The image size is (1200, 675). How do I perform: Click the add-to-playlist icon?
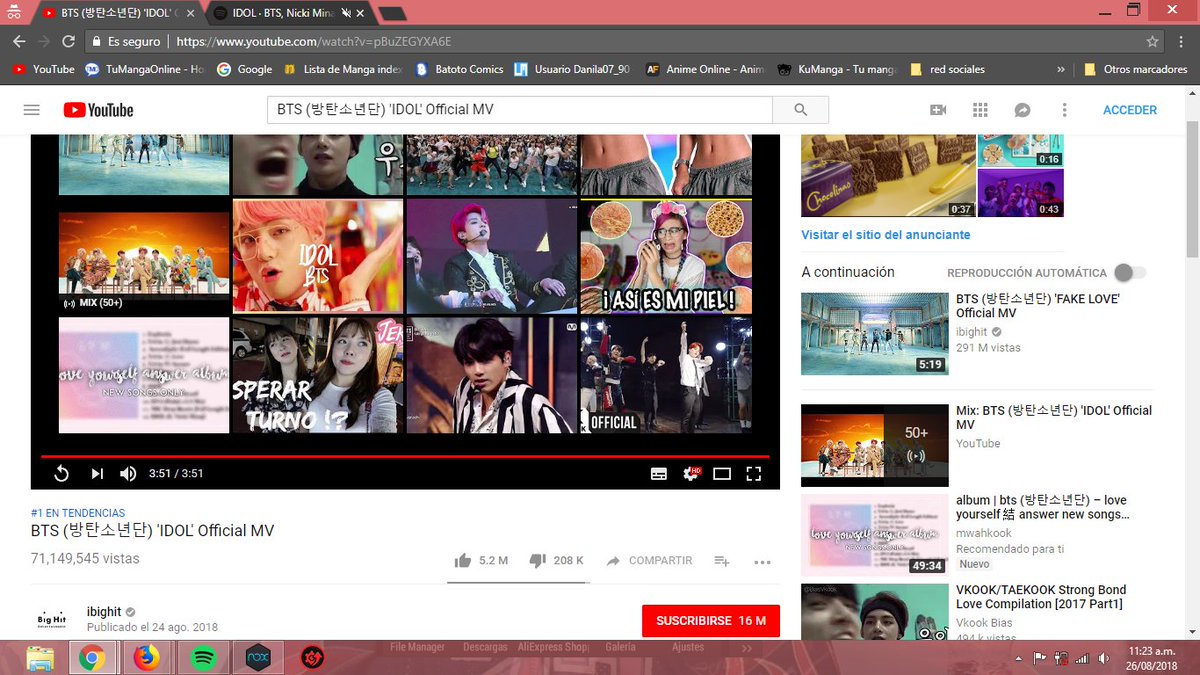point(722,561)
